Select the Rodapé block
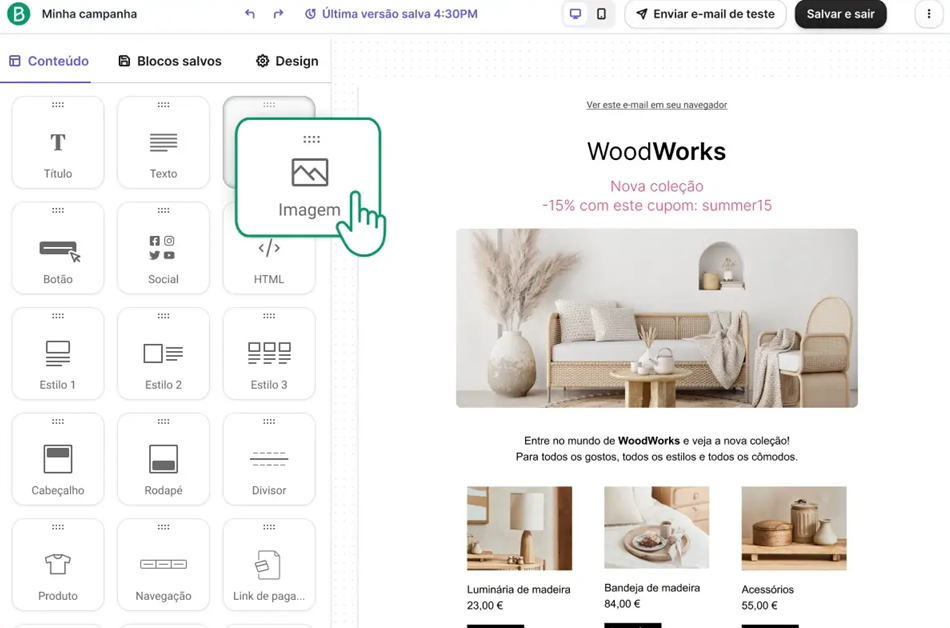 tap(163, 459)
